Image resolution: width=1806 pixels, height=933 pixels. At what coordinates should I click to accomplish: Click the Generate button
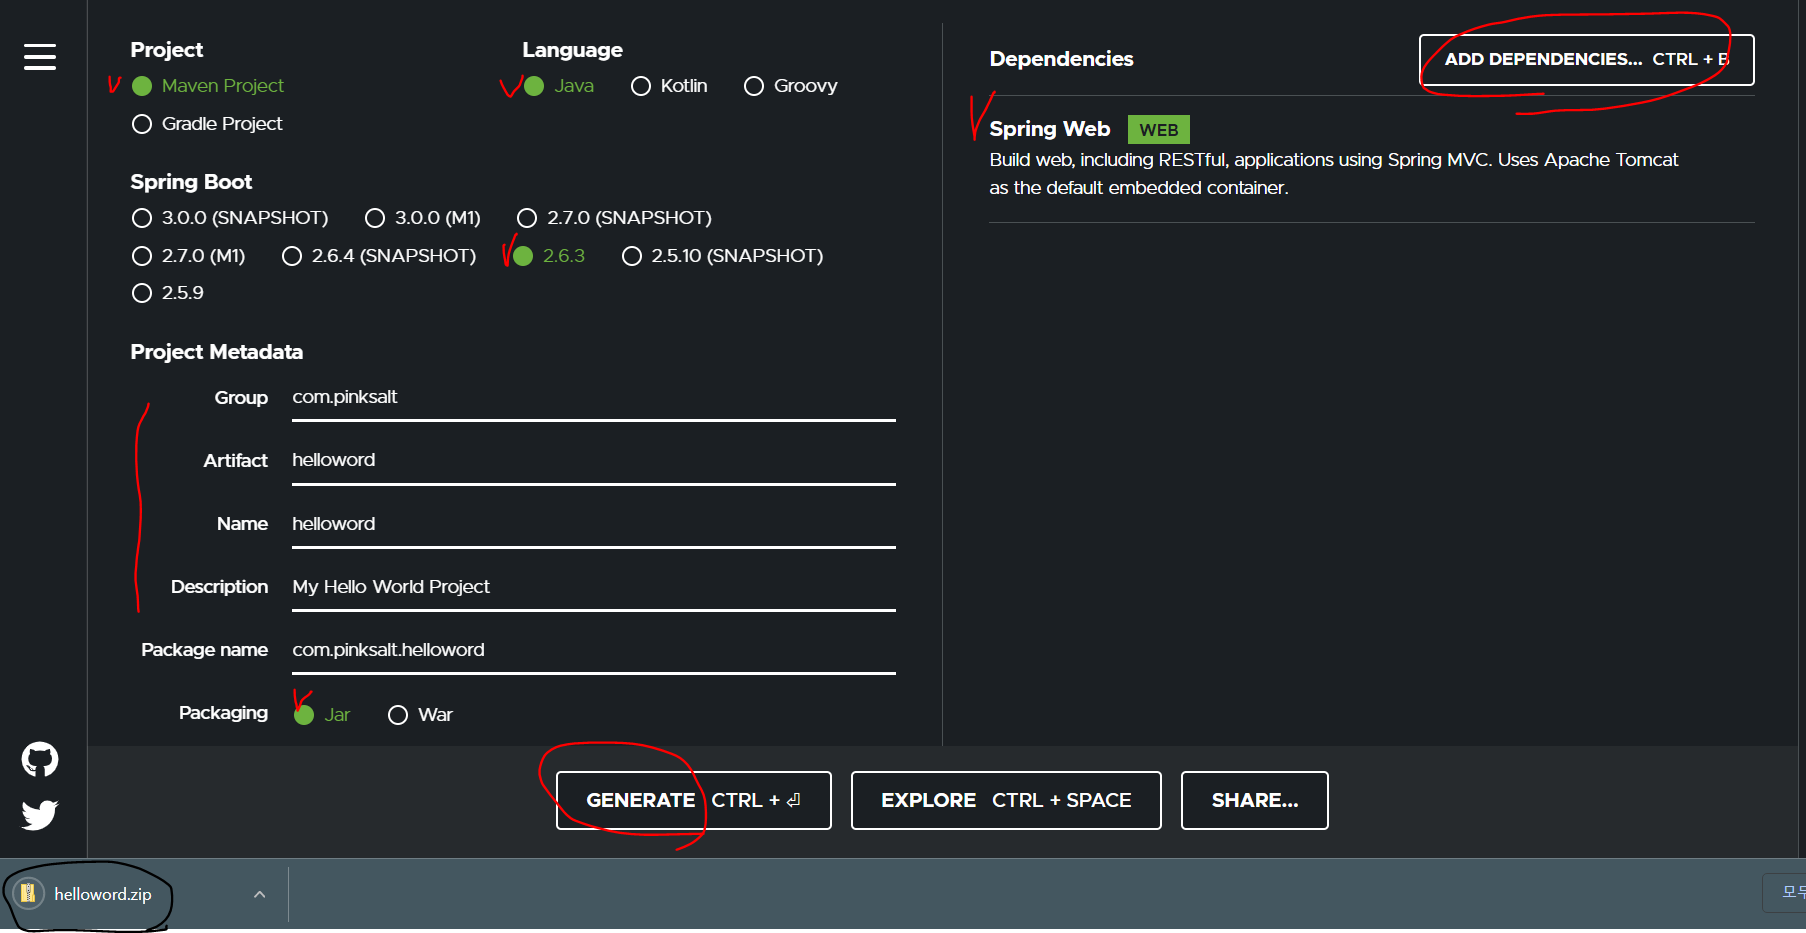coord(693,800)
